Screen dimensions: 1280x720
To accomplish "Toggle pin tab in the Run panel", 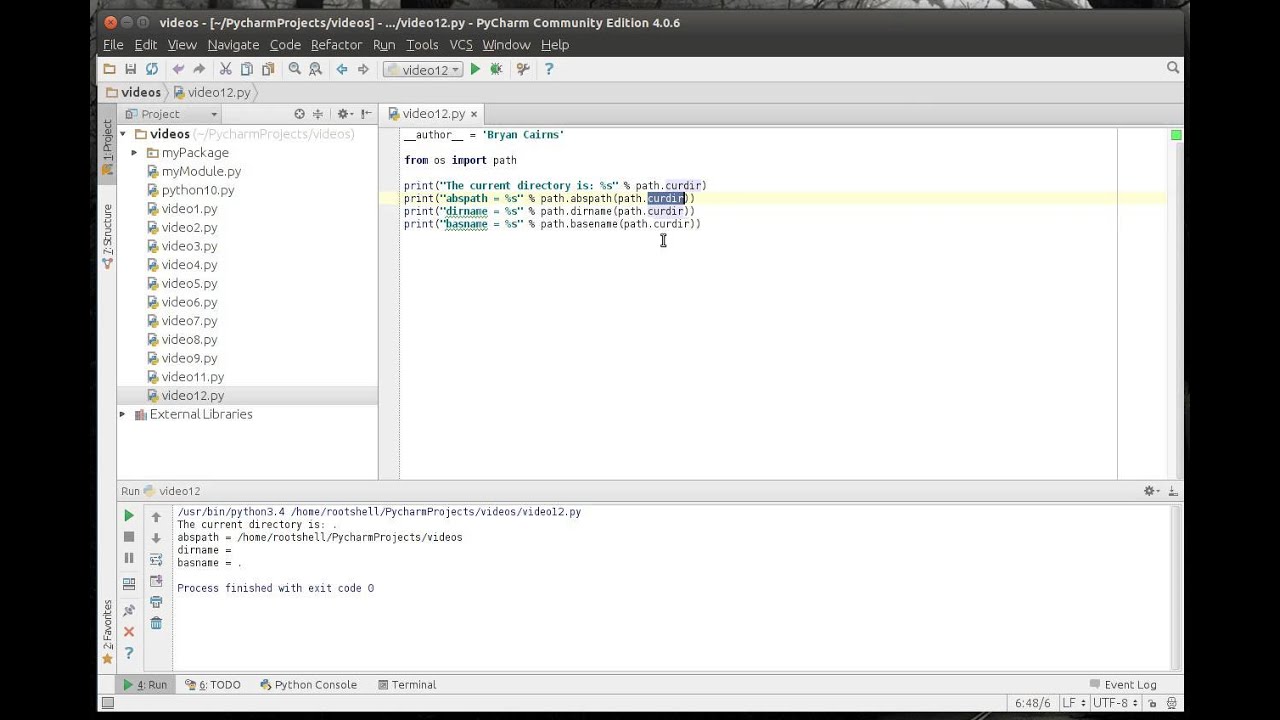I will point(128,610).
